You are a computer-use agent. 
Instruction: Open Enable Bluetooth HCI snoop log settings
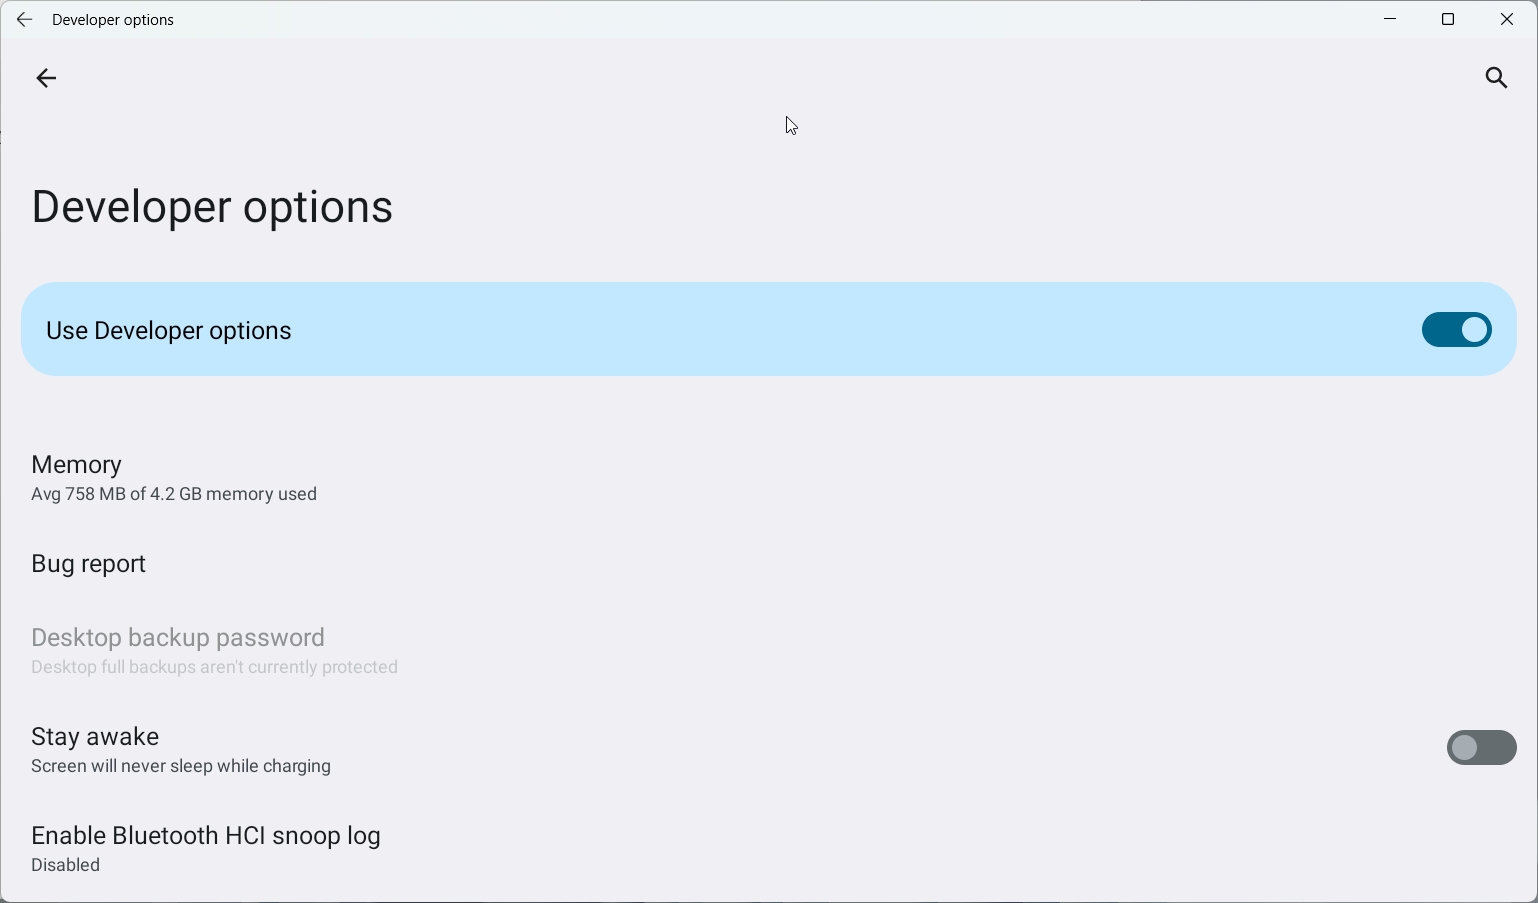(206, 836)
